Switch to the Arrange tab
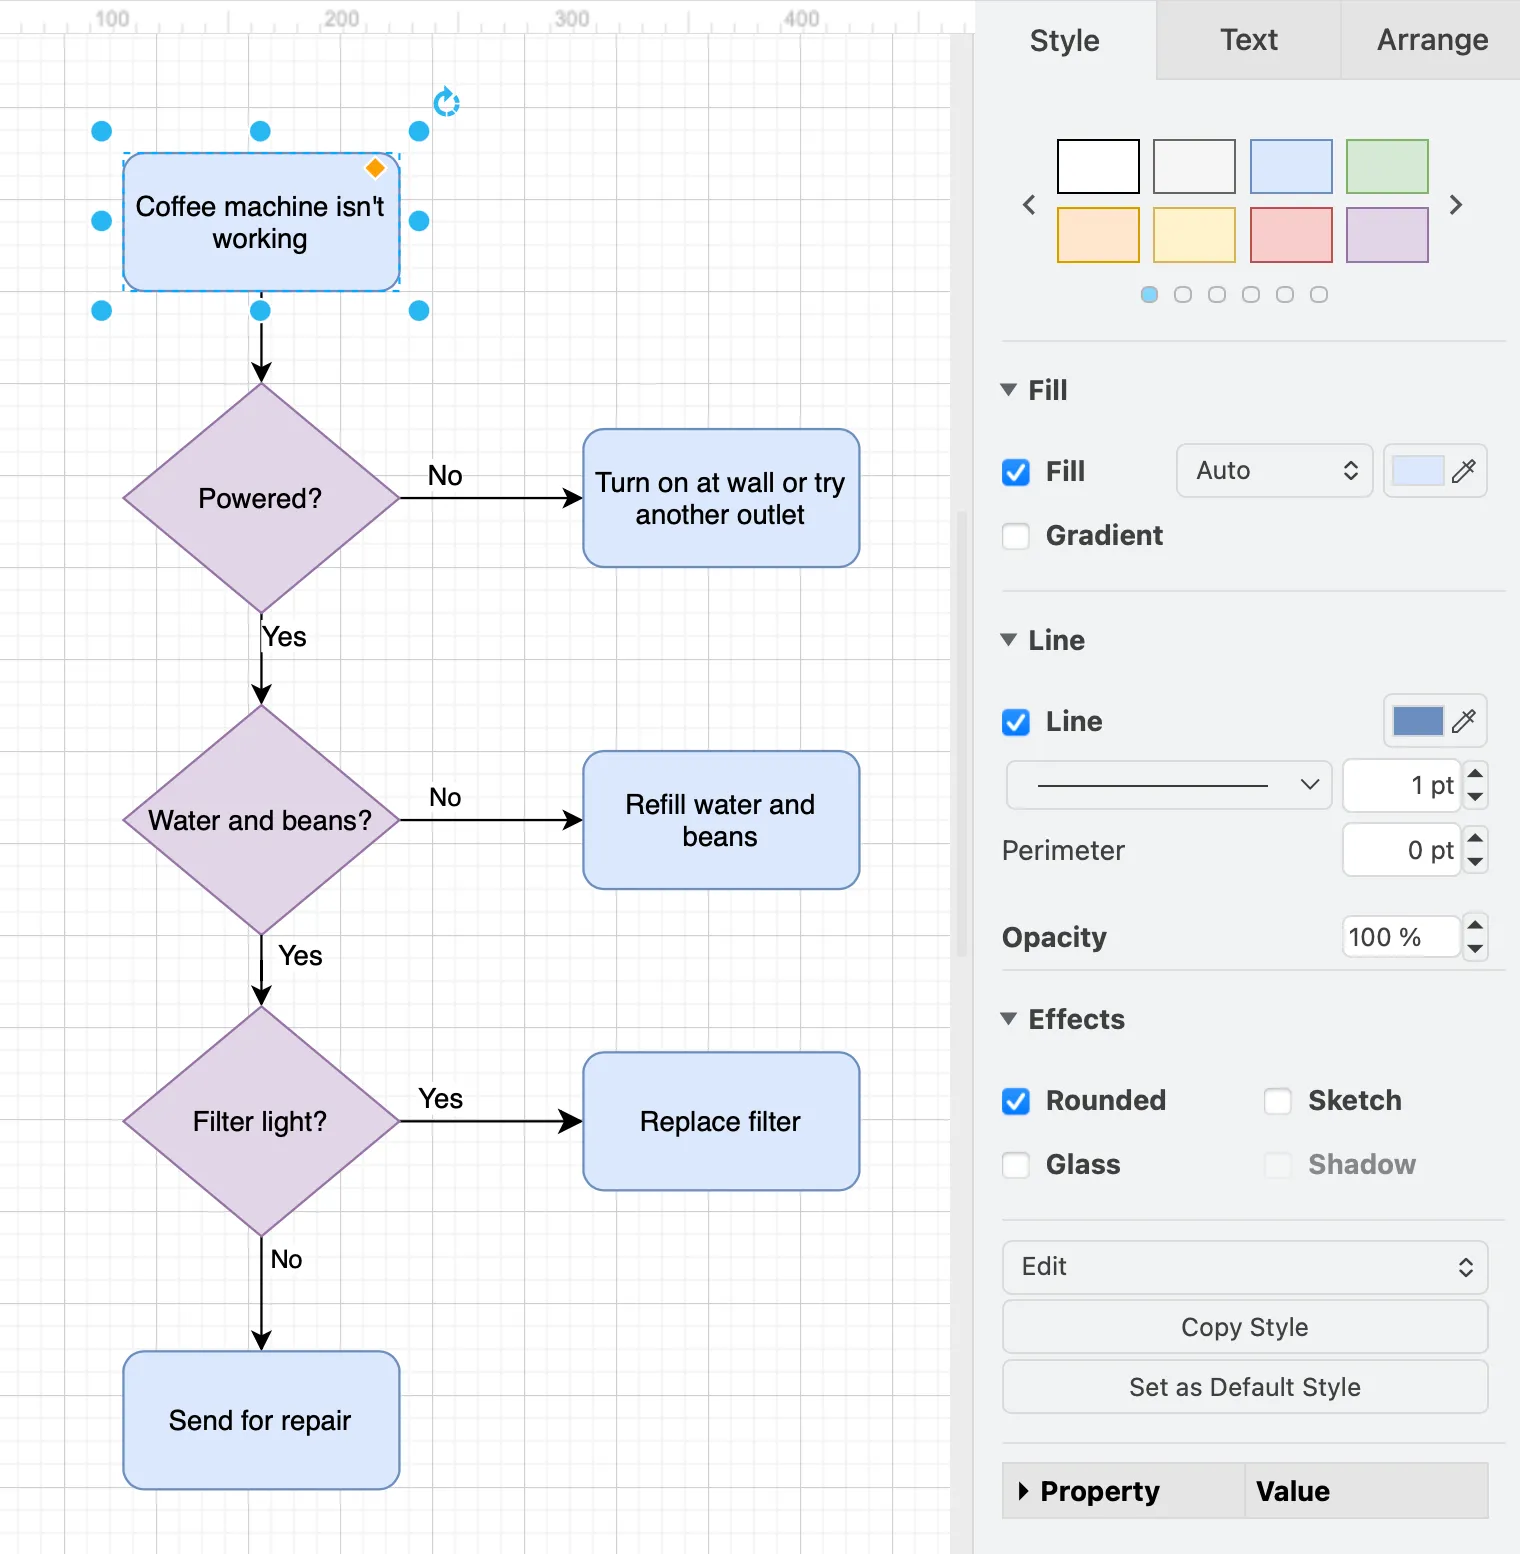 tap(1432, 40)
